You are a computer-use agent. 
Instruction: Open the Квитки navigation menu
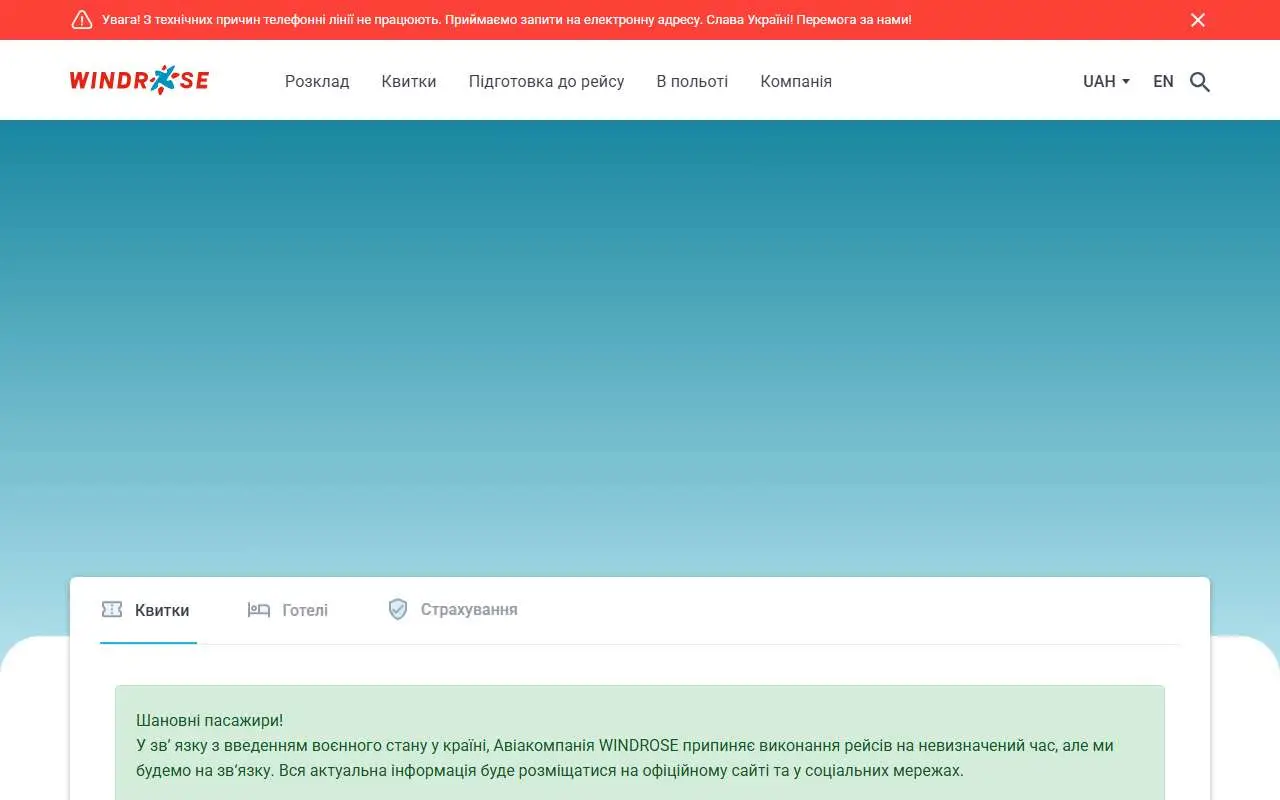tap(409, 82)
